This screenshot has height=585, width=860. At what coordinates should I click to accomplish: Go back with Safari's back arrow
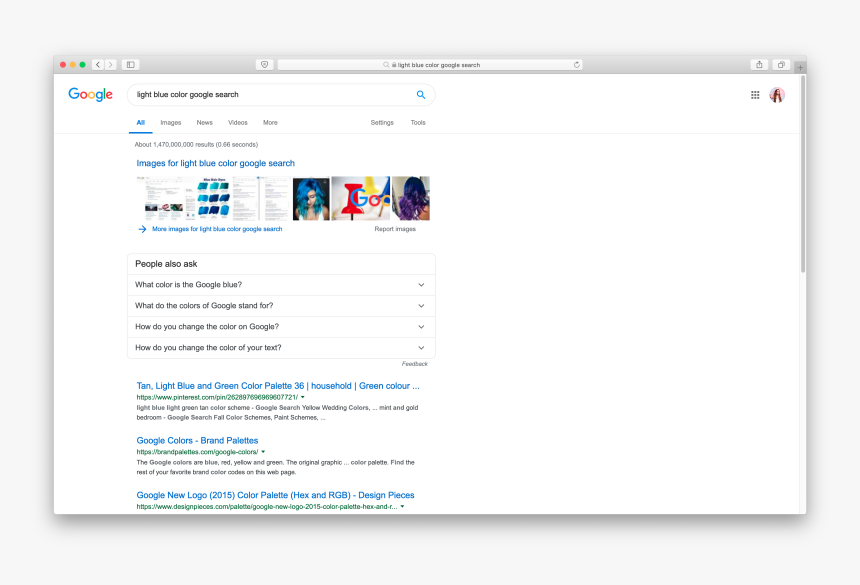click(x=98, y=65)
